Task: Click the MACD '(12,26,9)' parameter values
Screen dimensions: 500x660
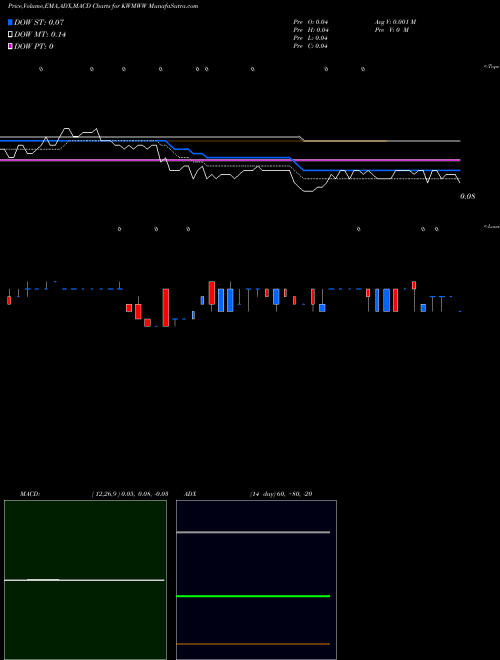Action: coord(130,494)
